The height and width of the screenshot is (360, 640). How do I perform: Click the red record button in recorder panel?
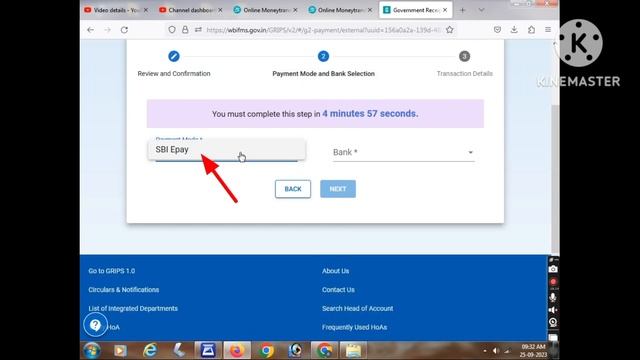[x=553, y=282]
